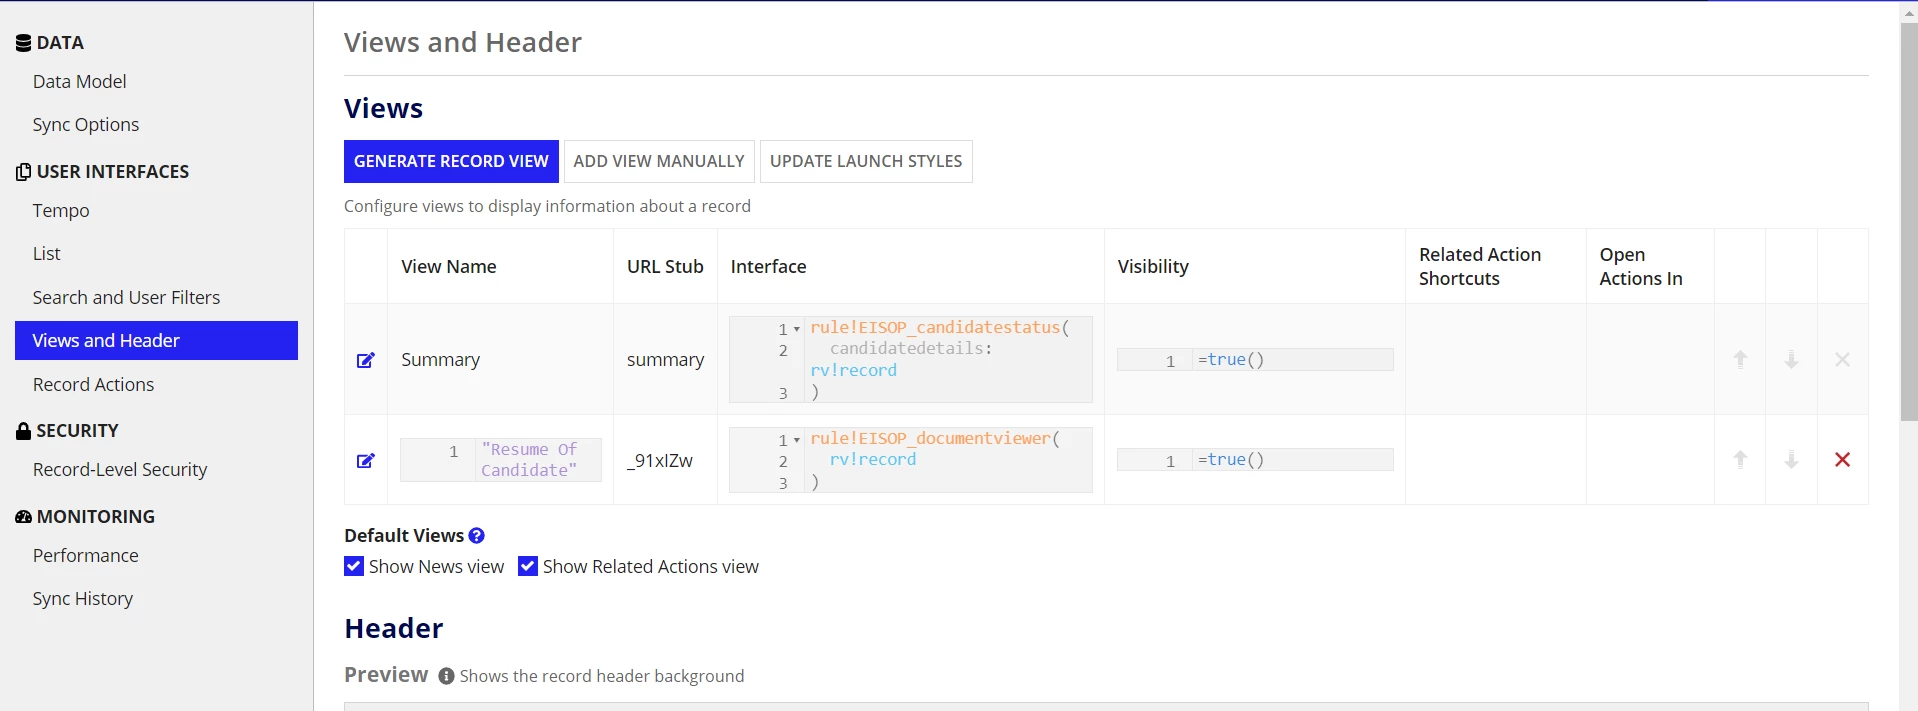Collapse candidatestatus code fold arrow
The height and width of the screenshot is (711, 1918).
(x=797, y=329)
